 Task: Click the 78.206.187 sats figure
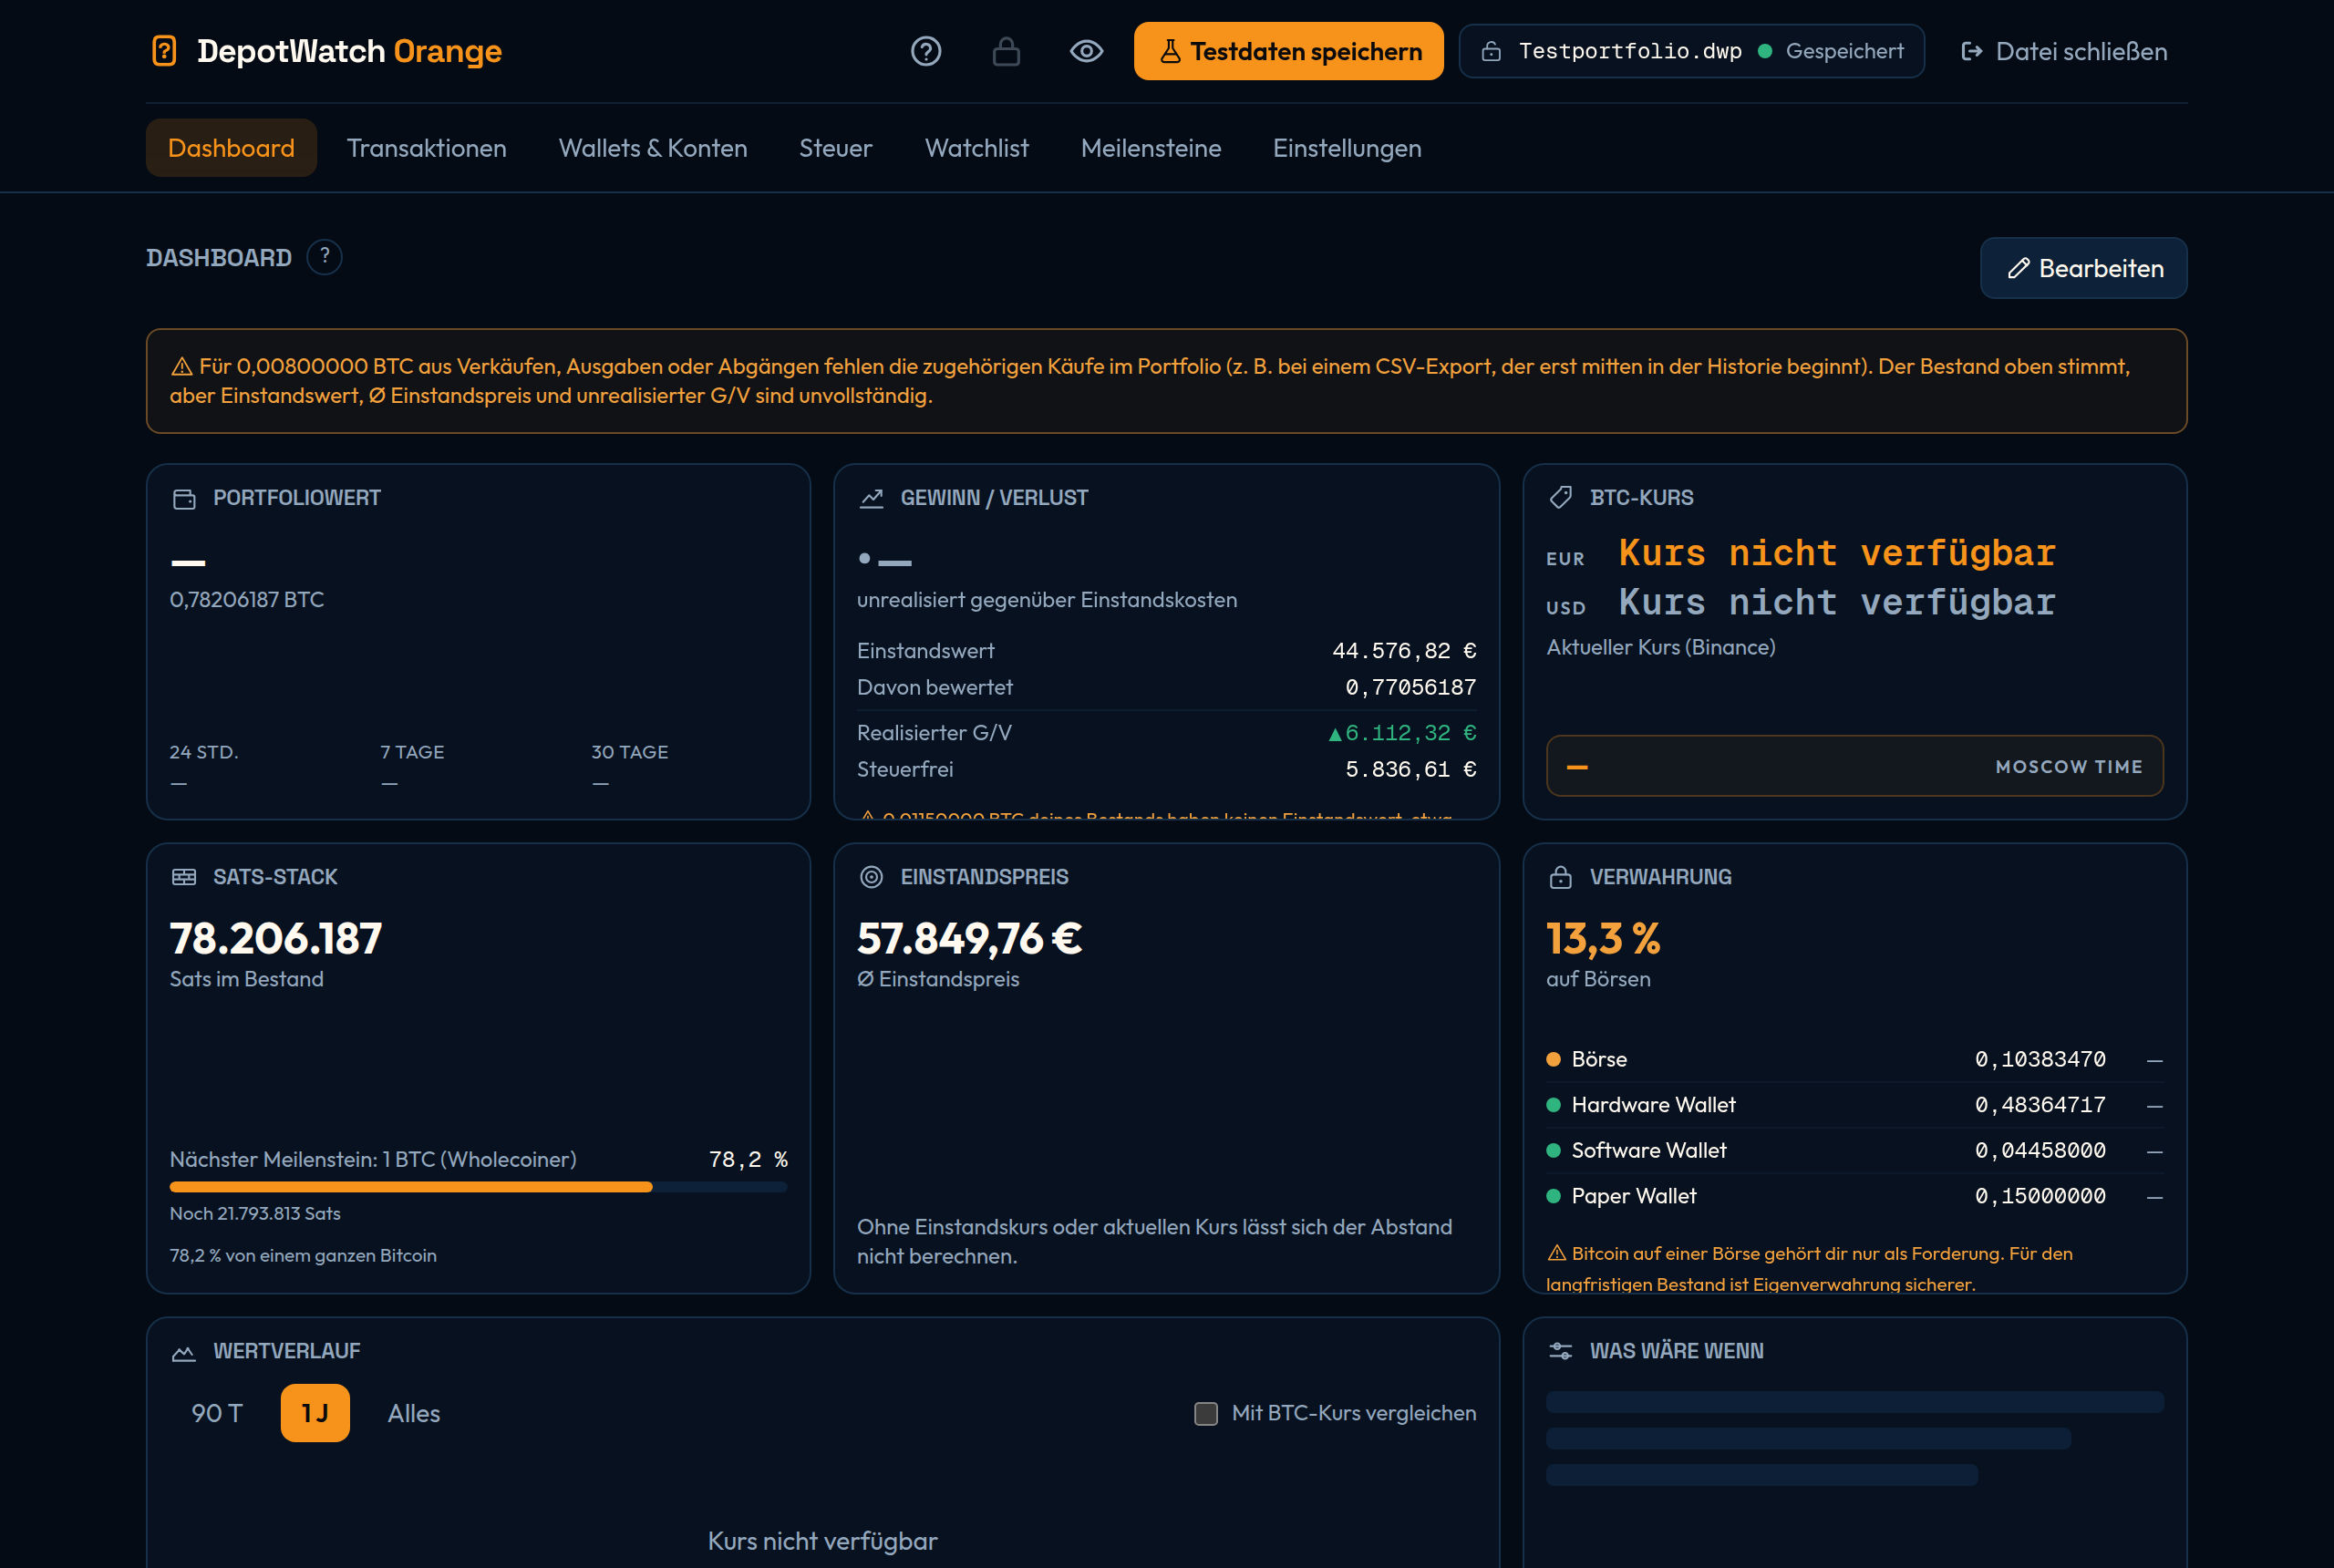[276, 938]
